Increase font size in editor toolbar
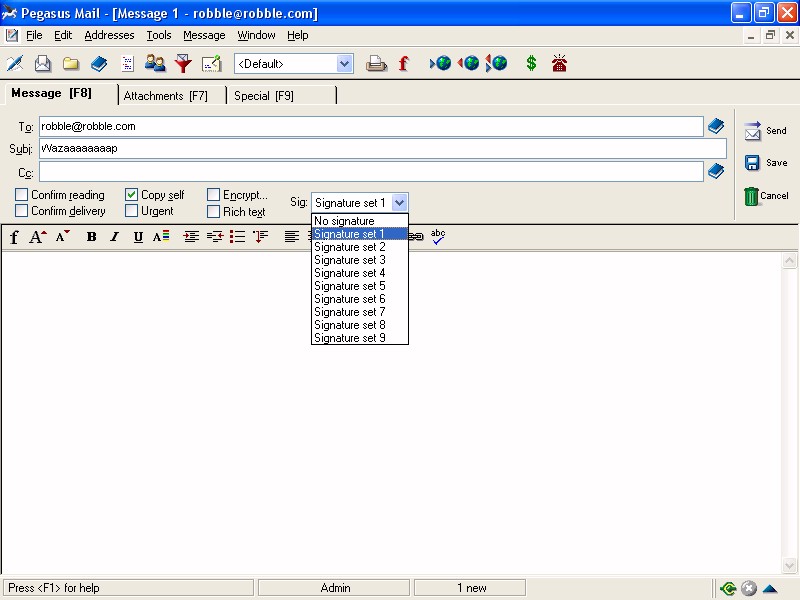This screenshot has height=600, width=800. pyautogui.click(x=38, y=237)
